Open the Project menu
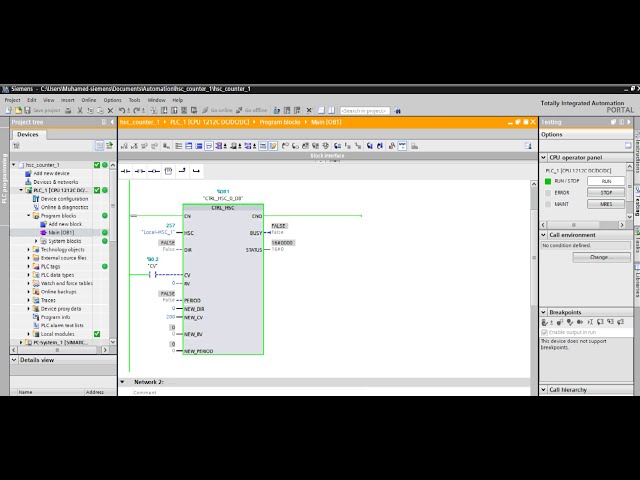The height and width of the screenshot is (480, 640). [12, 100]
